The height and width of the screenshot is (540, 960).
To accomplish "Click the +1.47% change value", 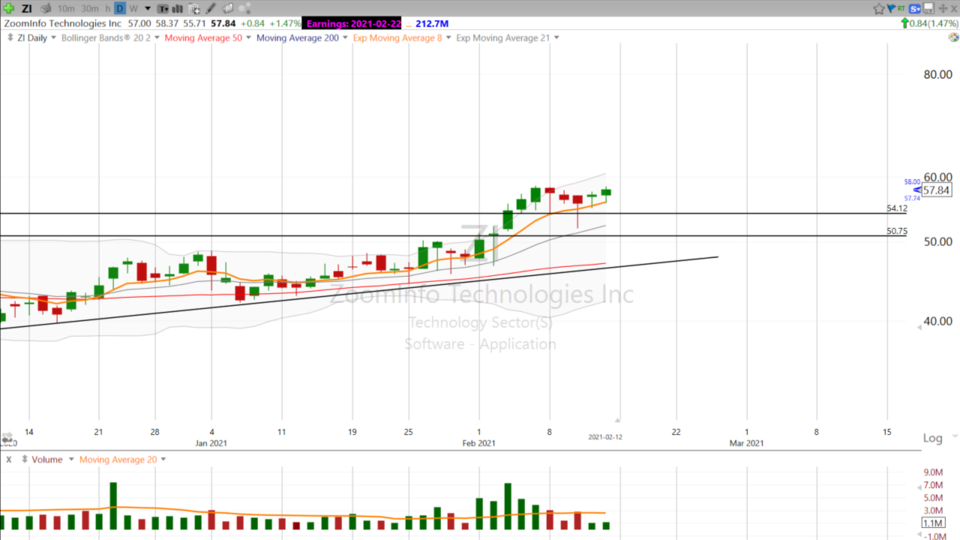I will [x=285, y=23].
